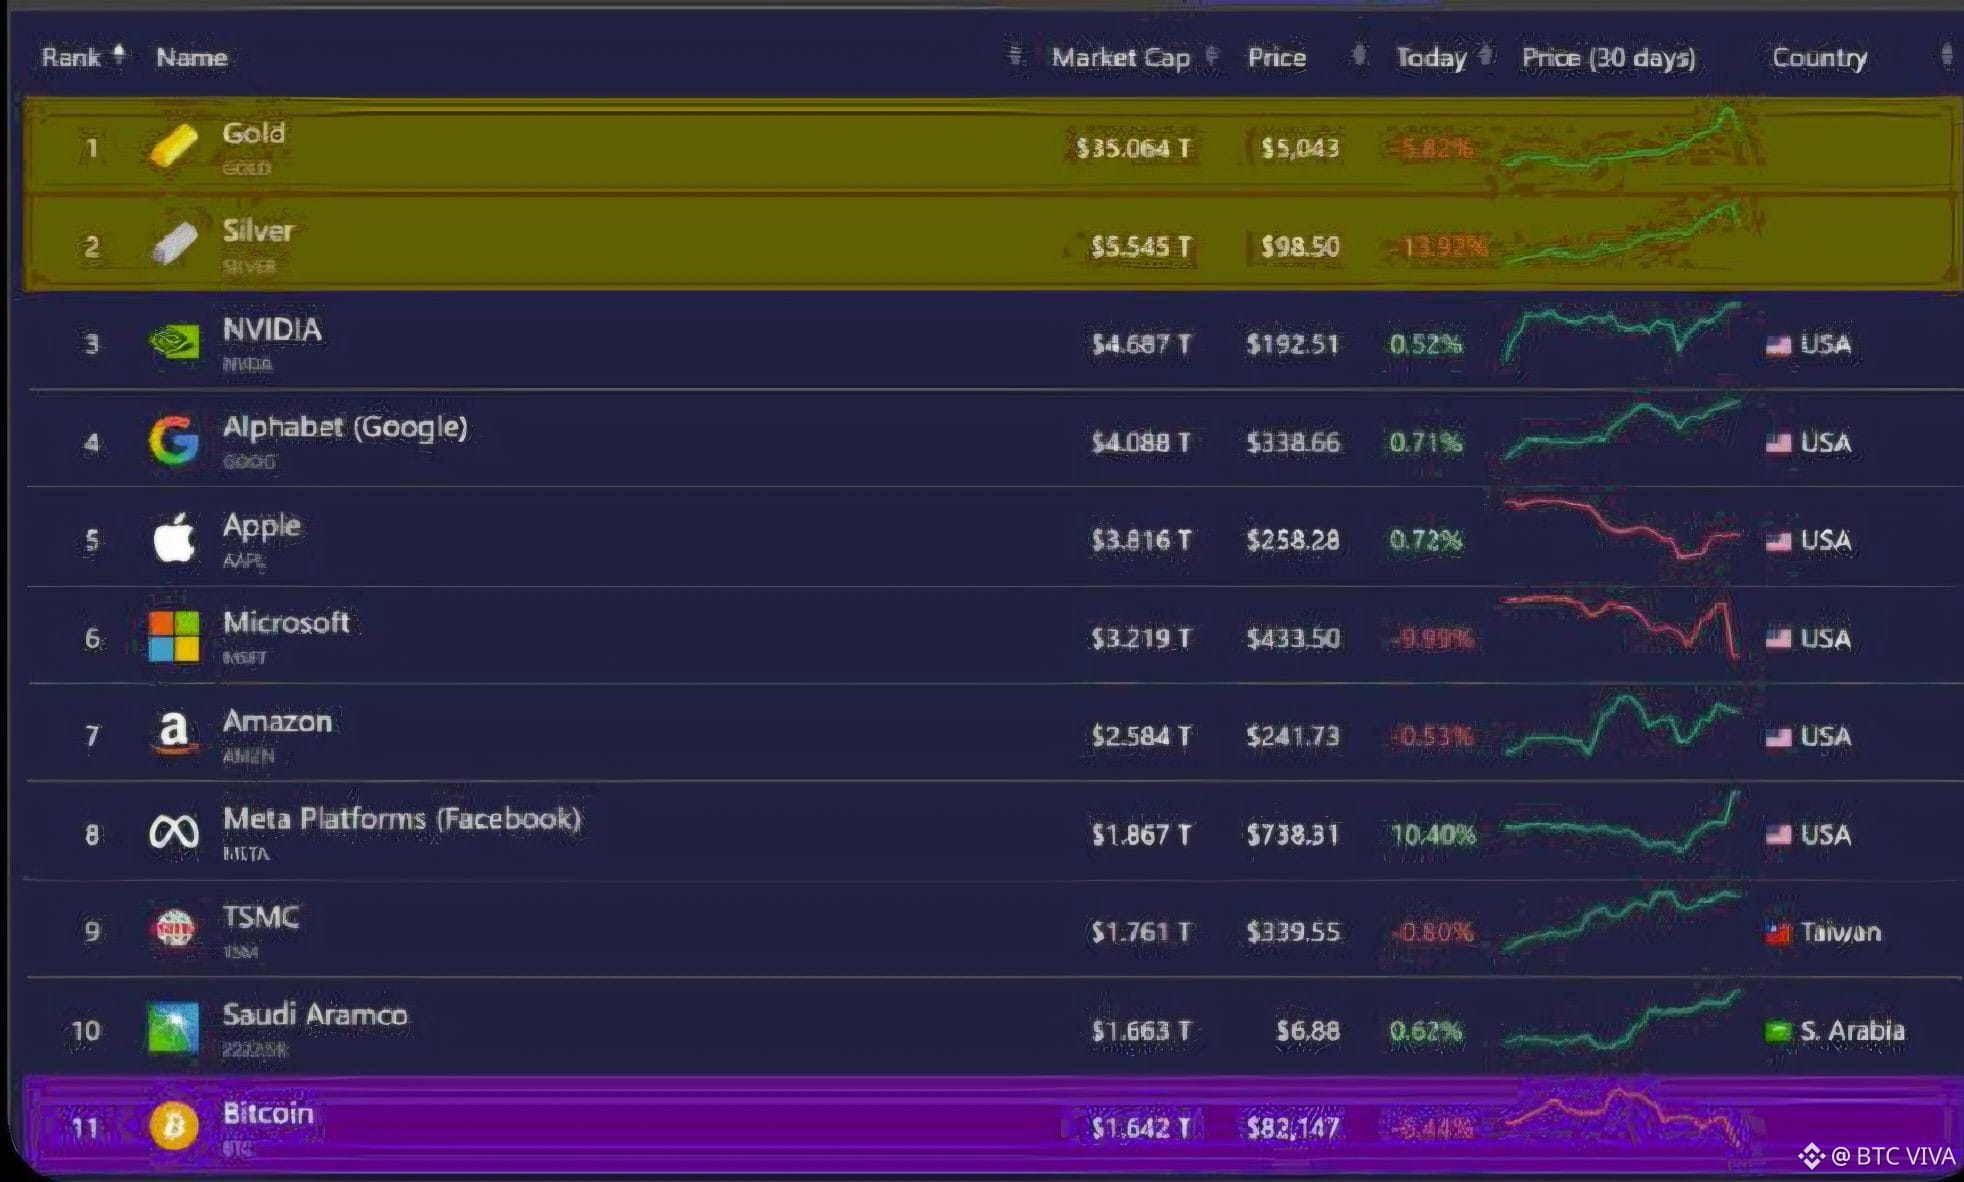Open the TSMC company link
The image size is (1964, 1182).
260,917
